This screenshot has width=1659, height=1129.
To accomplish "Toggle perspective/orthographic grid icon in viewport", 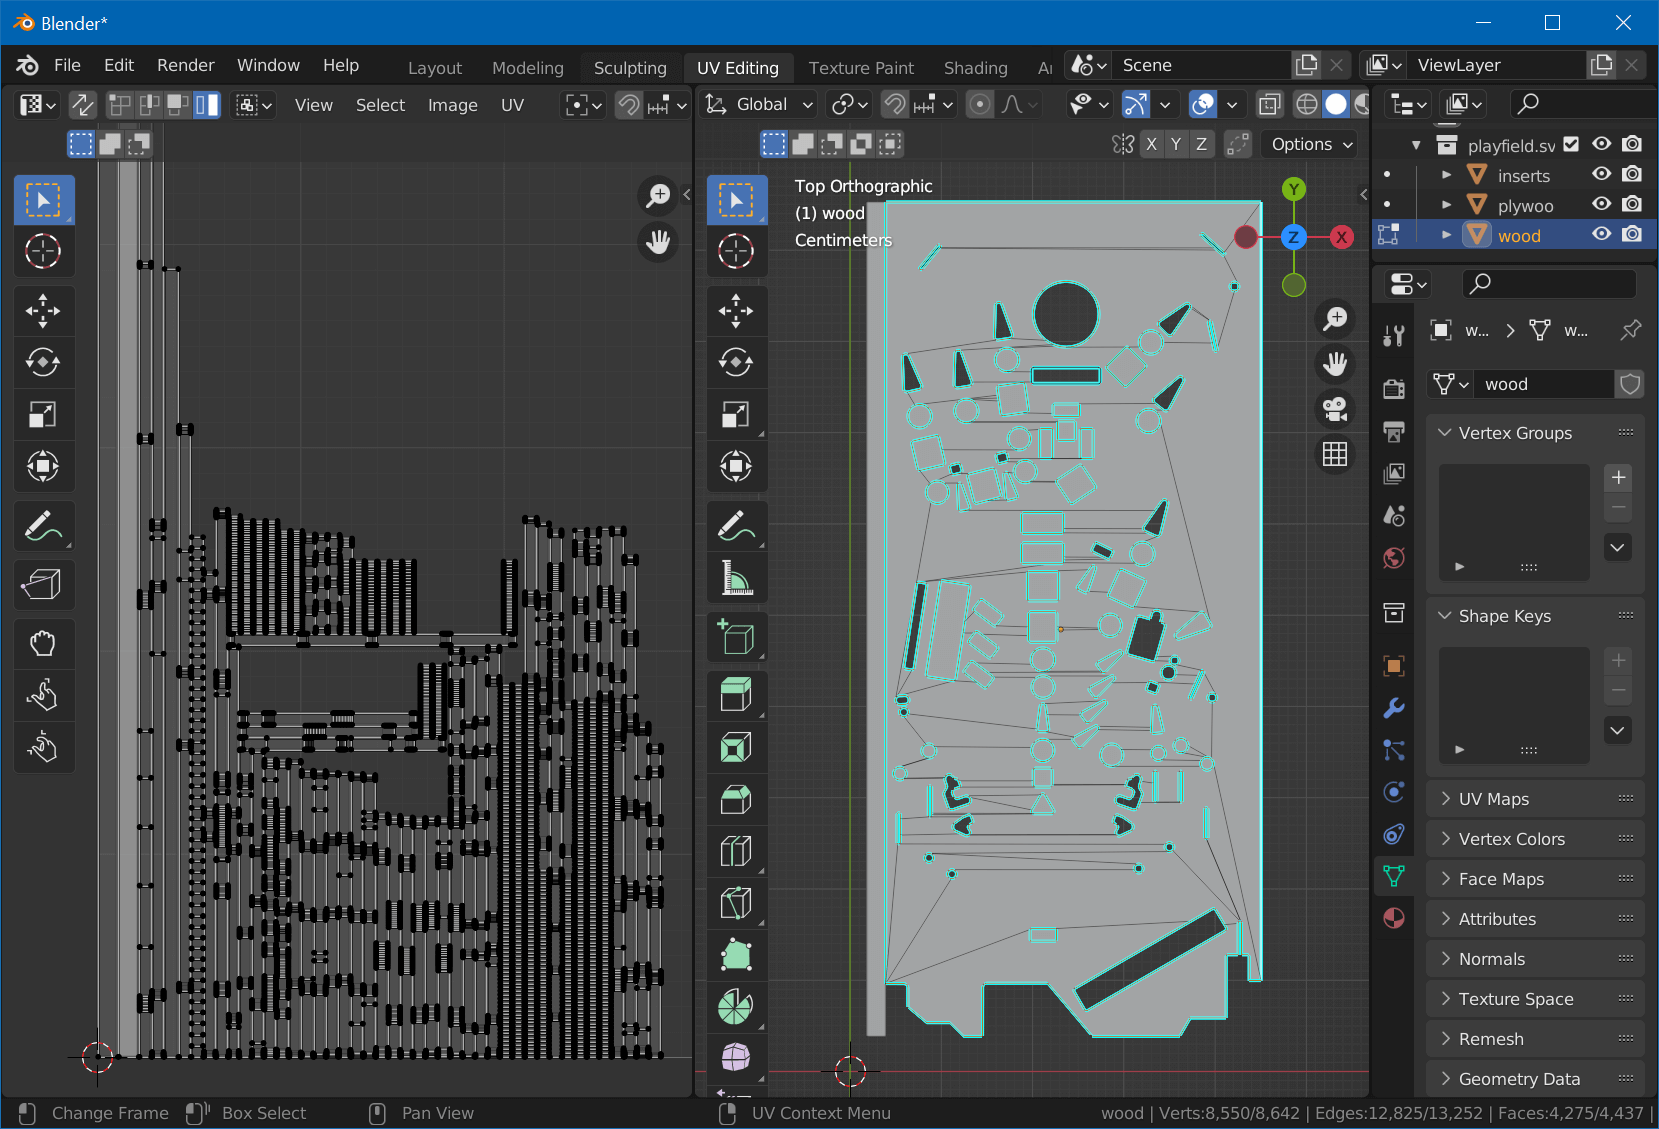I will (1335, 454).
